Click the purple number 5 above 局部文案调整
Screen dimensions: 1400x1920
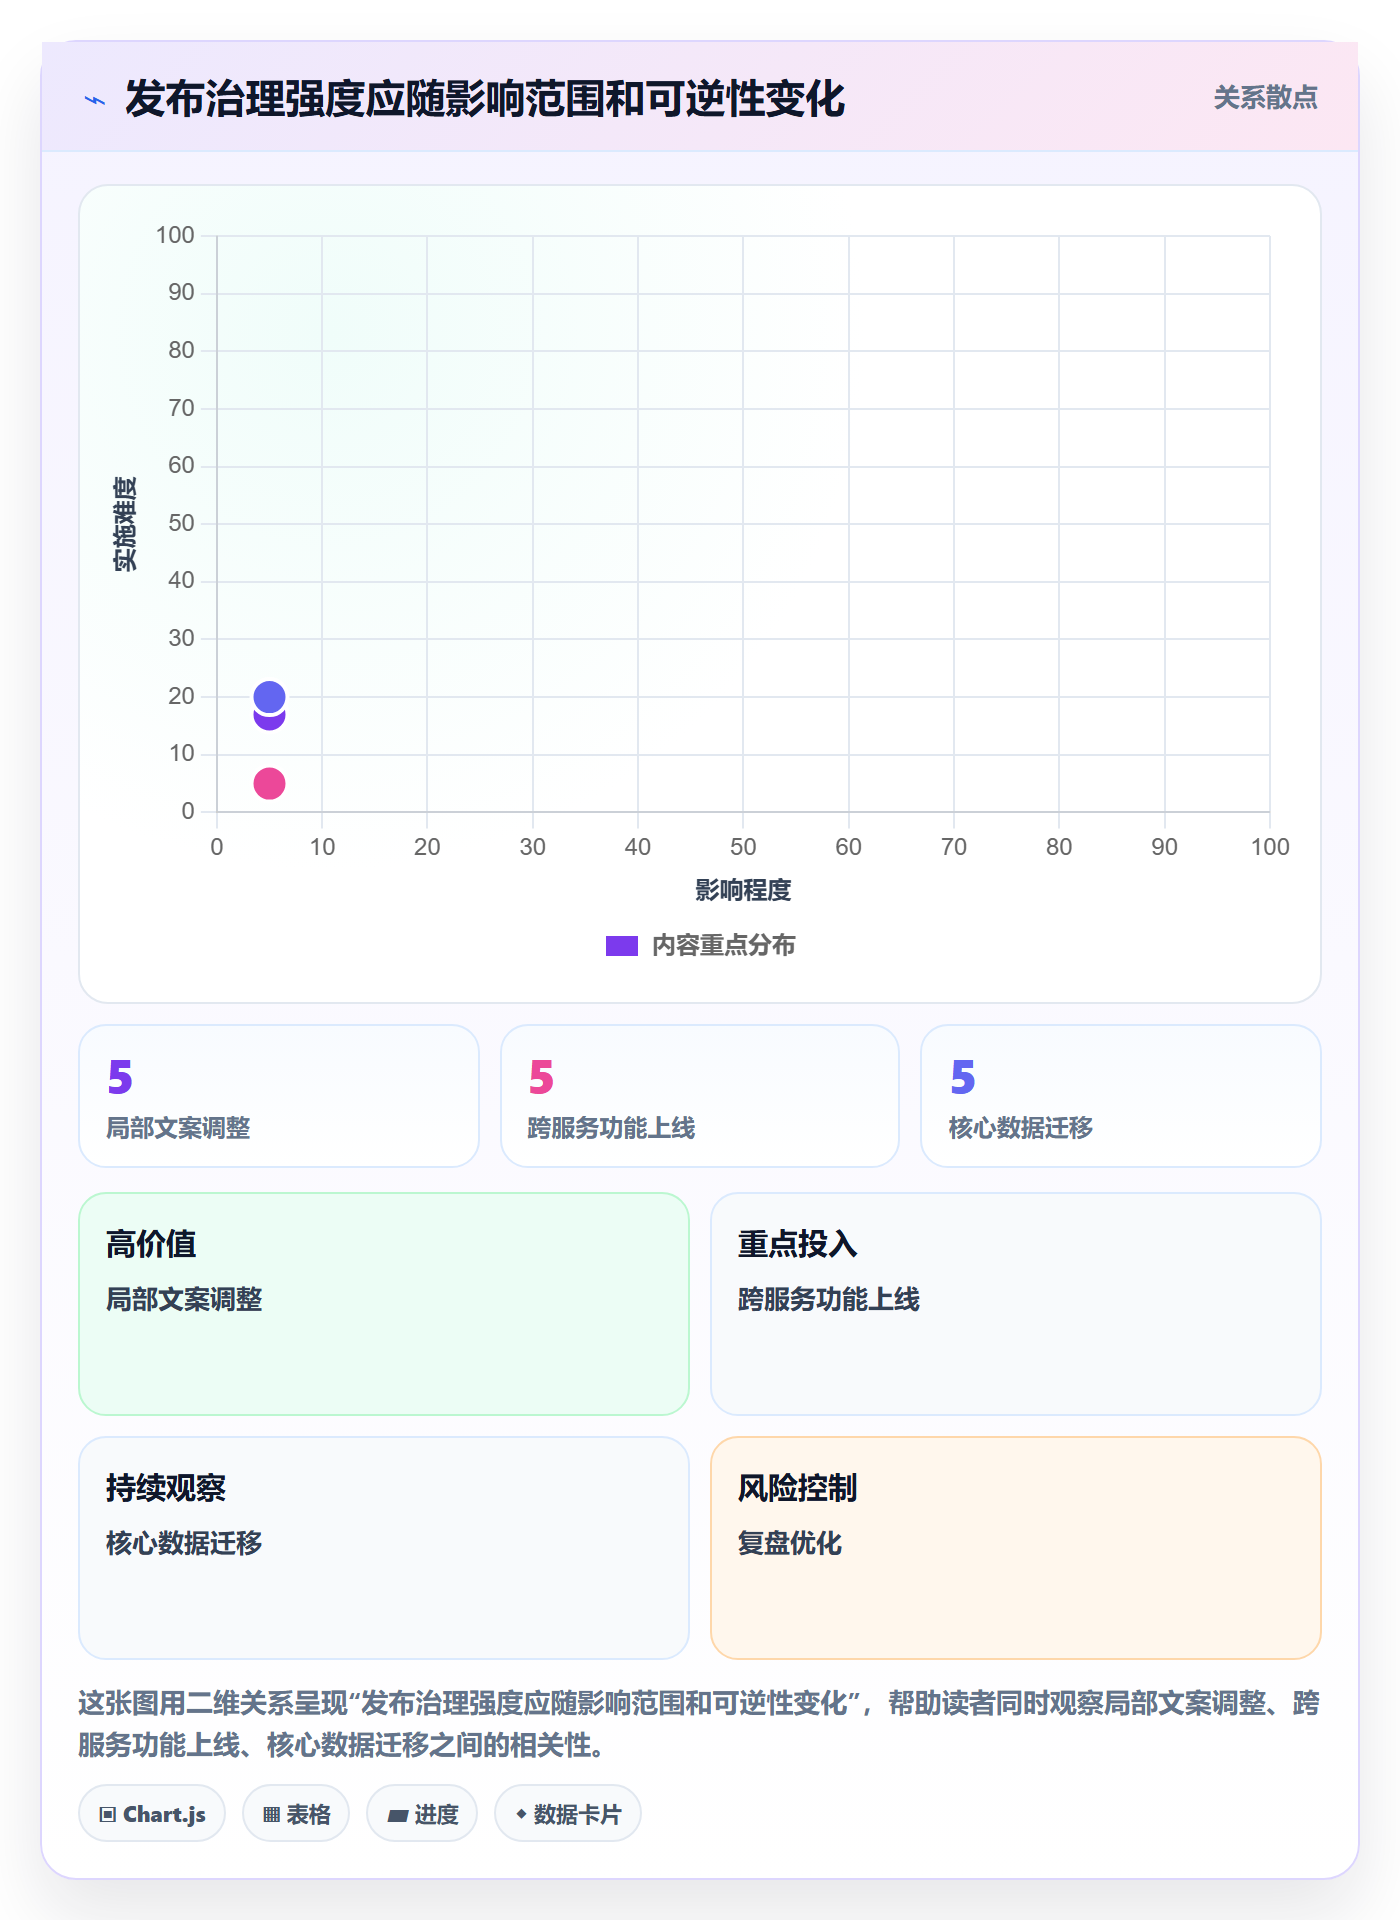click(x=120, y=1077)
